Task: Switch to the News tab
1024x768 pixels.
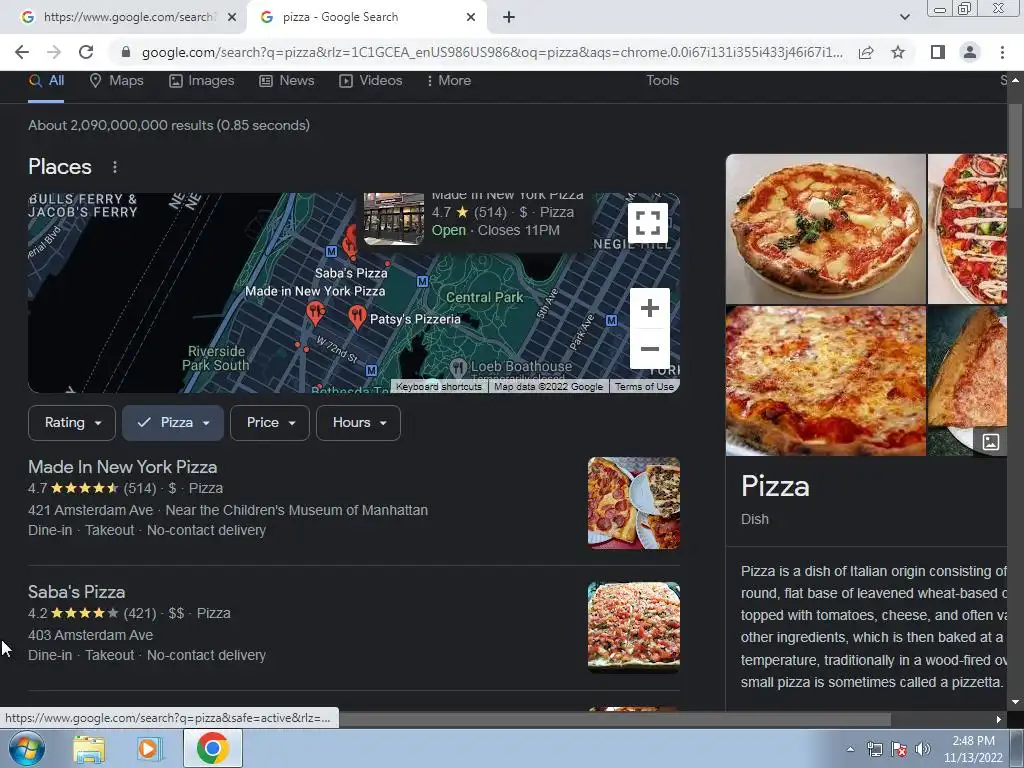Action: (x=287, y=81)
